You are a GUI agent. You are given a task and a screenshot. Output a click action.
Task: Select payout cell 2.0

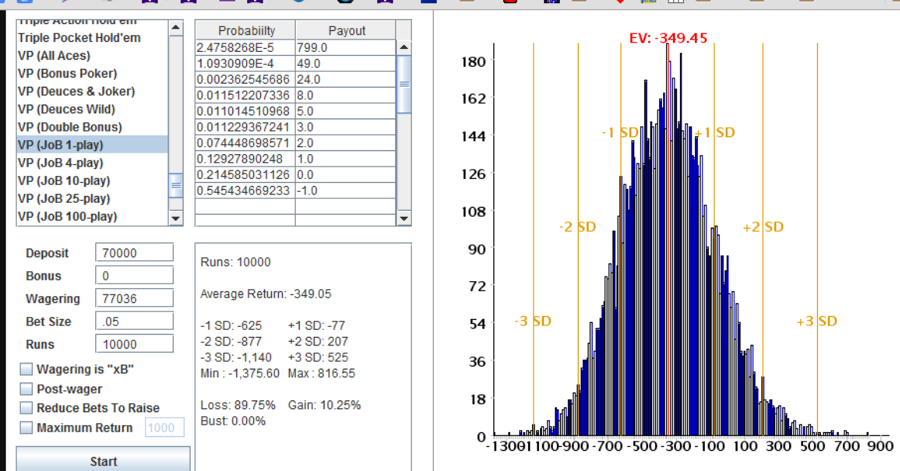(x=346, y=143)
